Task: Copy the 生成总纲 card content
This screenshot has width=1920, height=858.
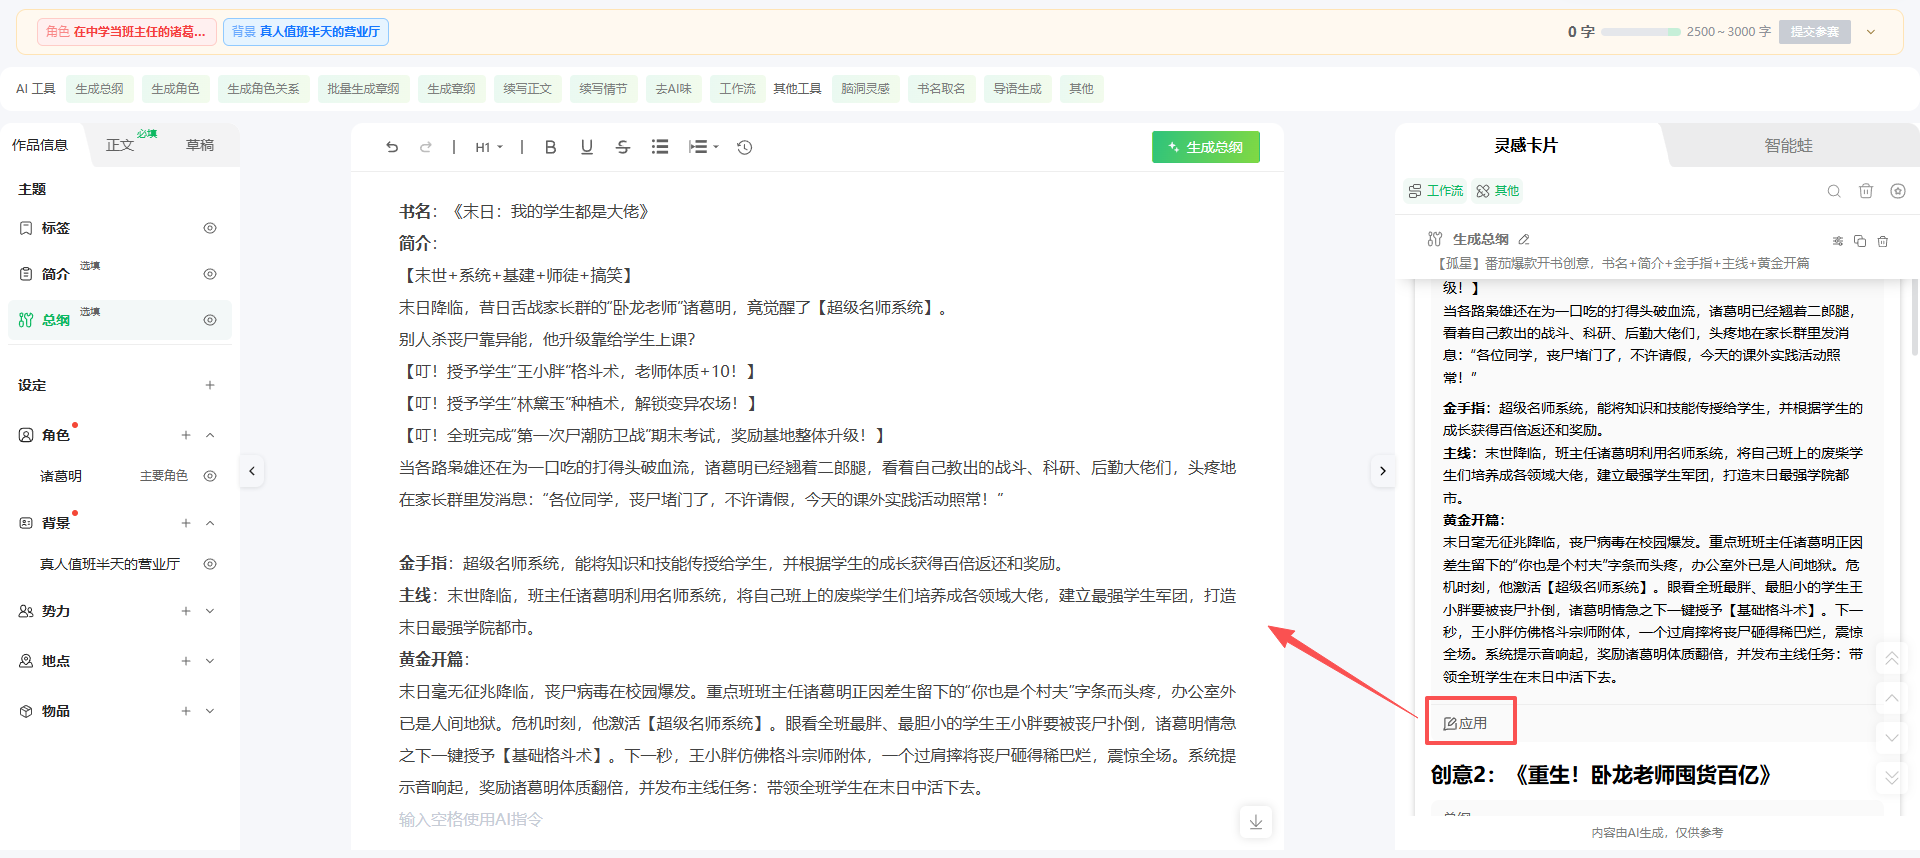Action: [1860, 241]
